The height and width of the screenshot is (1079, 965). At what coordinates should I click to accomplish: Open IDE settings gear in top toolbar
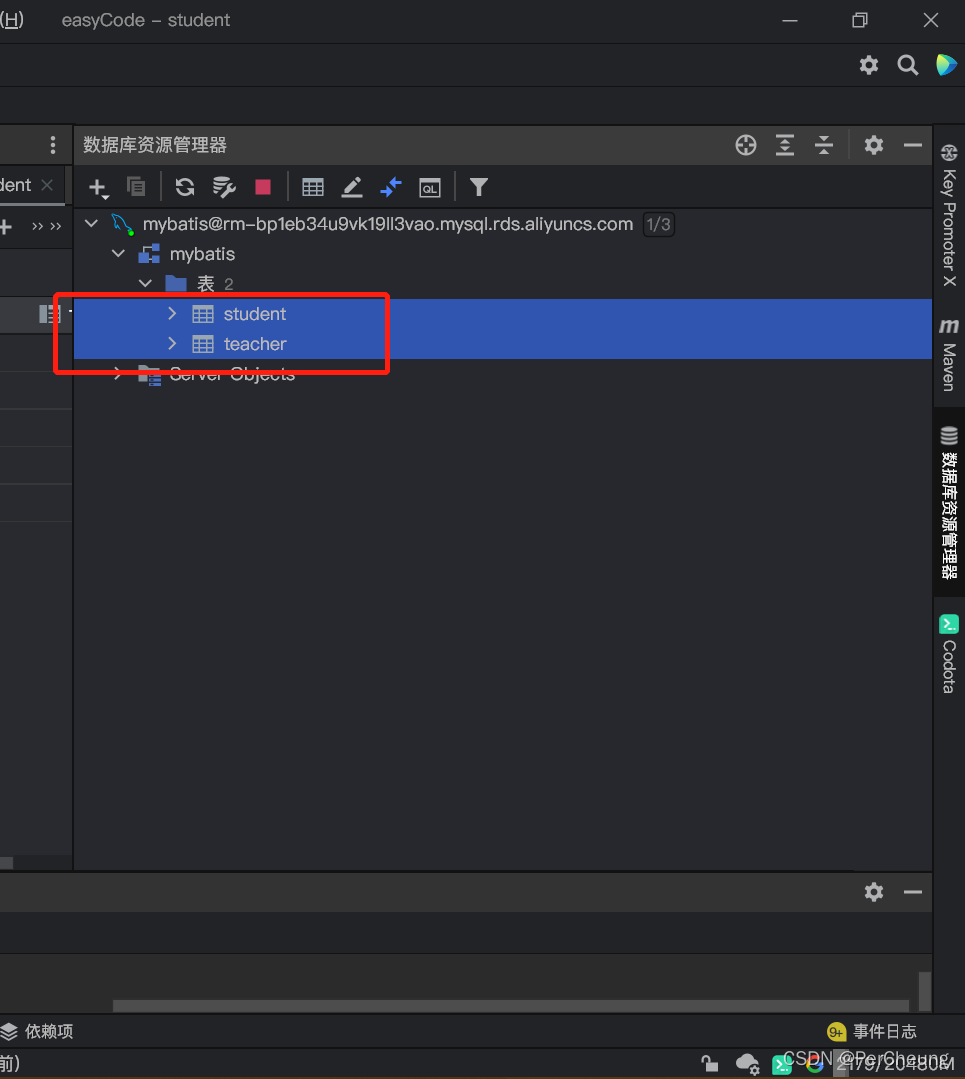869,65
